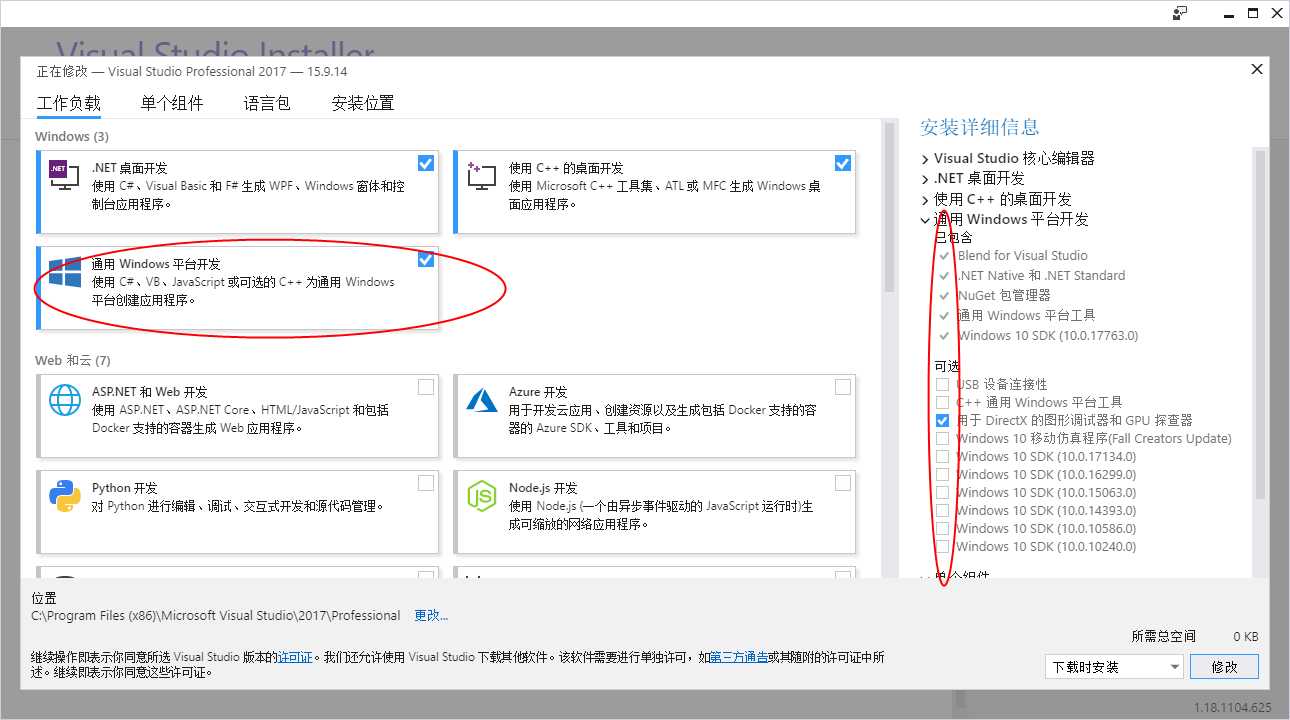Image resolution: width=1290 pixels, height=720 pixels.
Task: Check Windows 10 SDK (10.0.16299.0)
Action: coord(942,474)
